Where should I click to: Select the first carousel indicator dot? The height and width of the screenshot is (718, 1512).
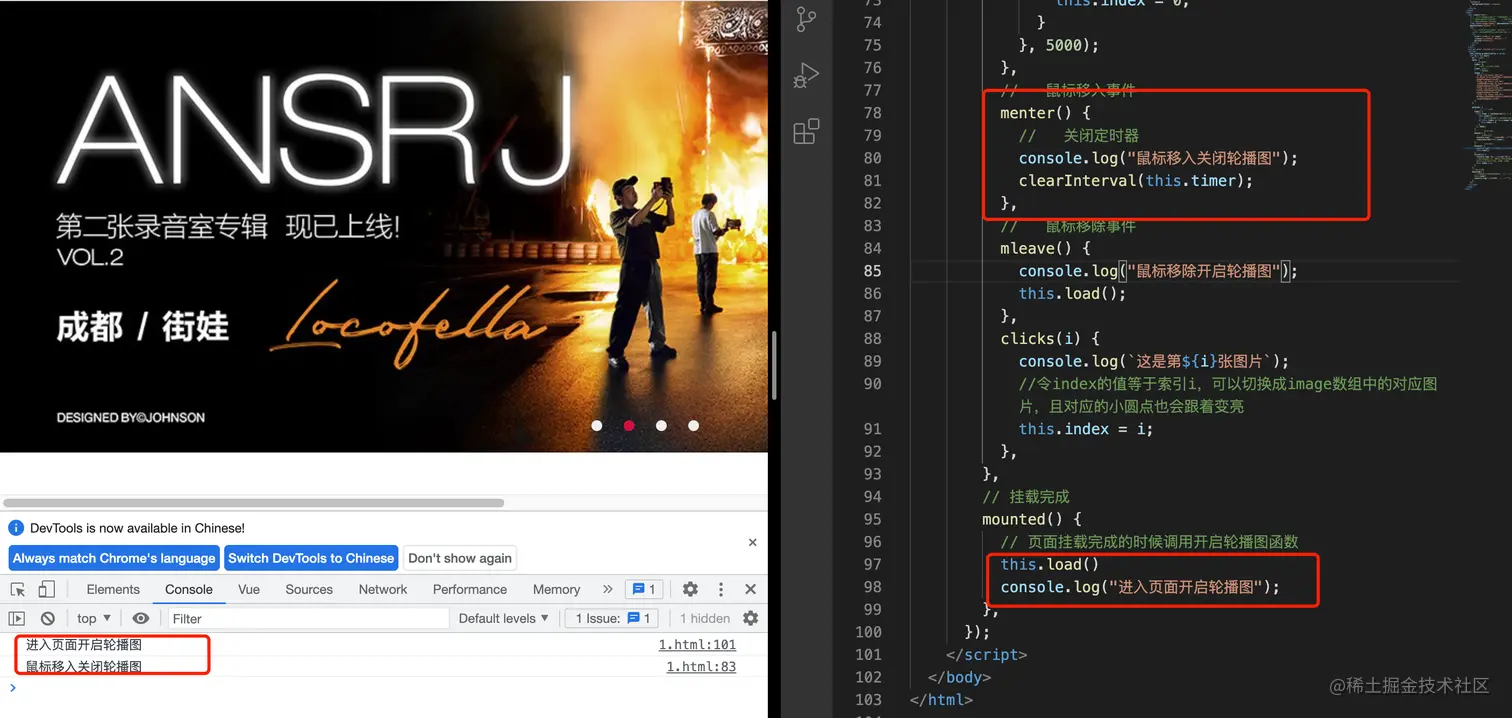point(597,425)
